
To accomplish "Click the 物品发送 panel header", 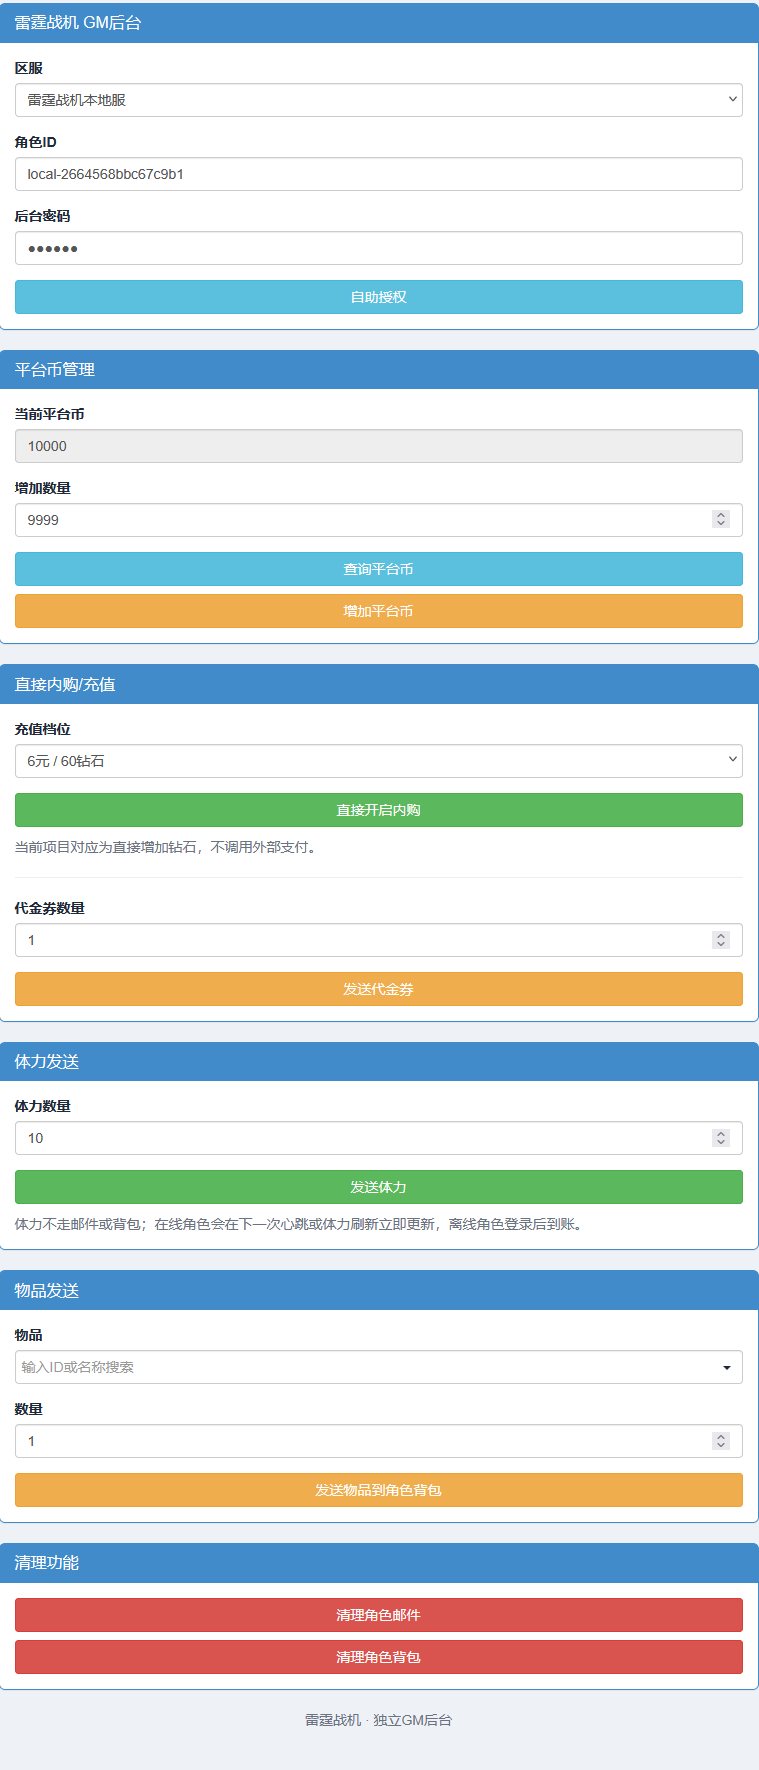I will point(379,1291).
